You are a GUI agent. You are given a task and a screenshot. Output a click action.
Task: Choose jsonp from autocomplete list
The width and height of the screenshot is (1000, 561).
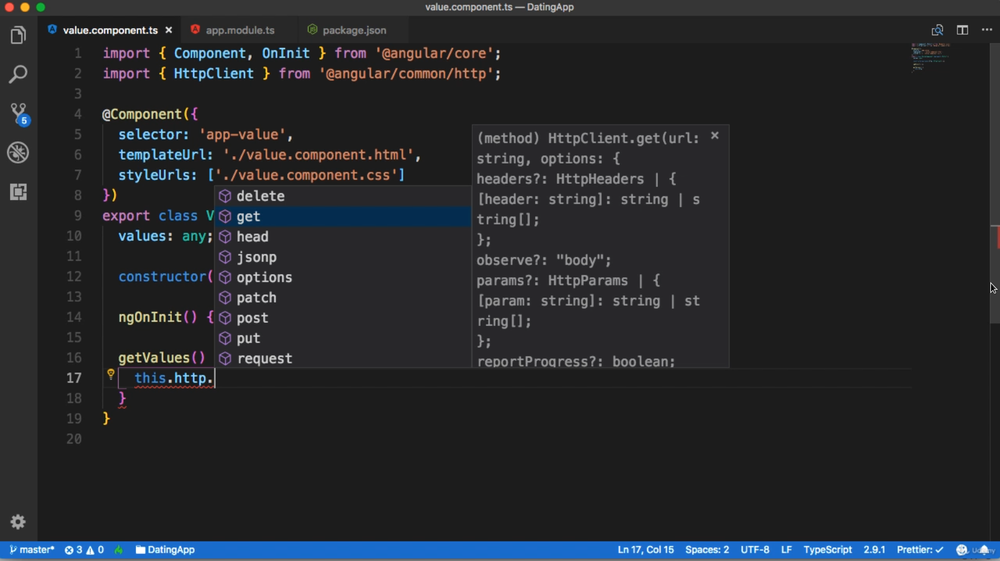342,257
